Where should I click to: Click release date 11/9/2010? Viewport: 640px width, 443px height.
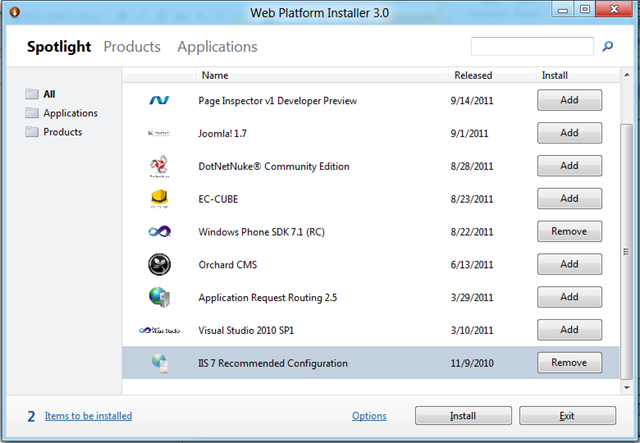(x=472, y=363)
